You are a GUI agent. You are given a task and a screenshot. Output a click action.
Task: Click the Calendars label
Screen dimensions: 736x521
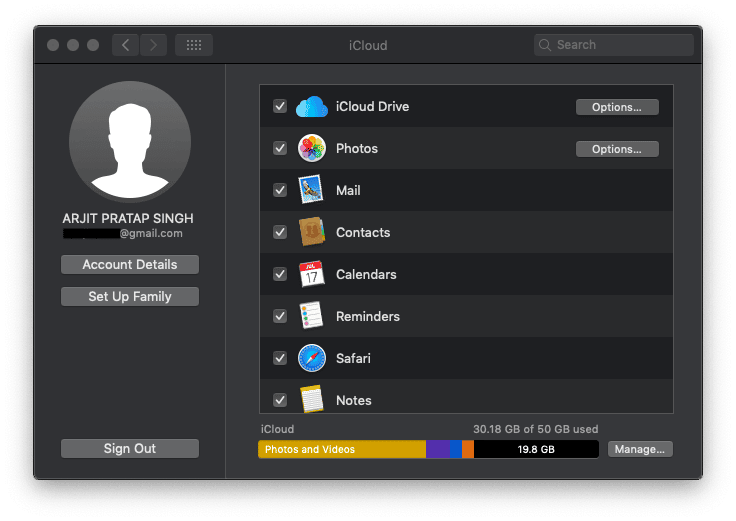(x=366, y=274)
